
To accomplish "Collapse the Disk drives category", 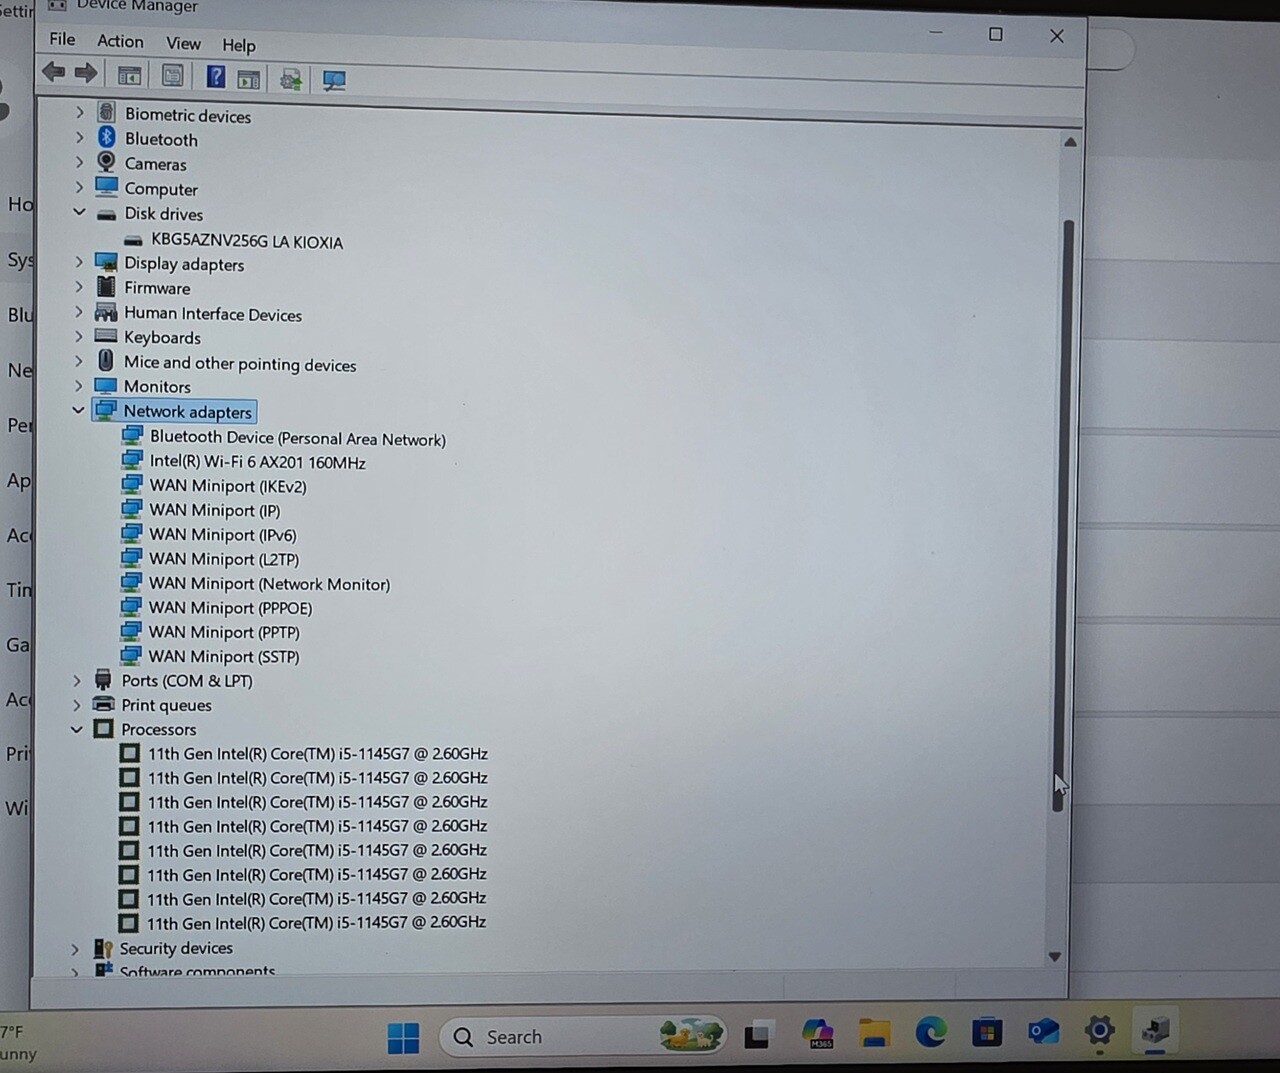I will (79, 212).
